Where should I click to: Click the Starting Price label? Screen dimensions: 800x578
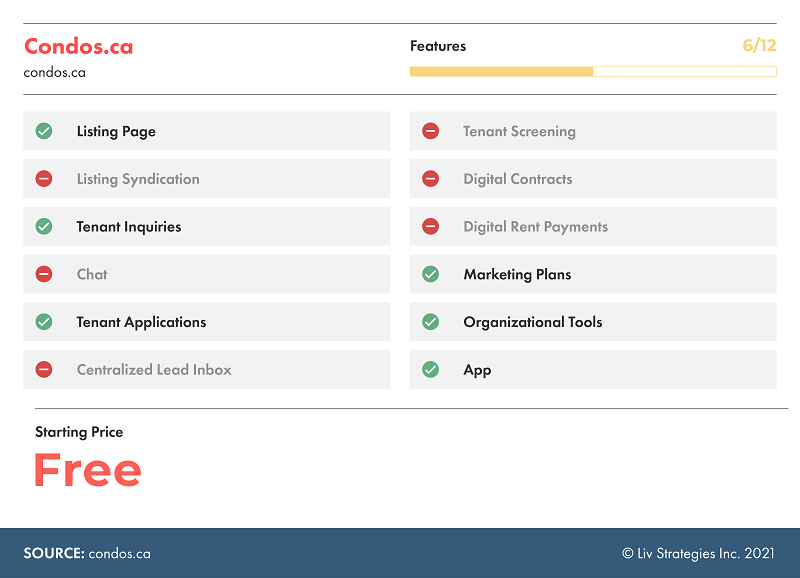point(79,432)
